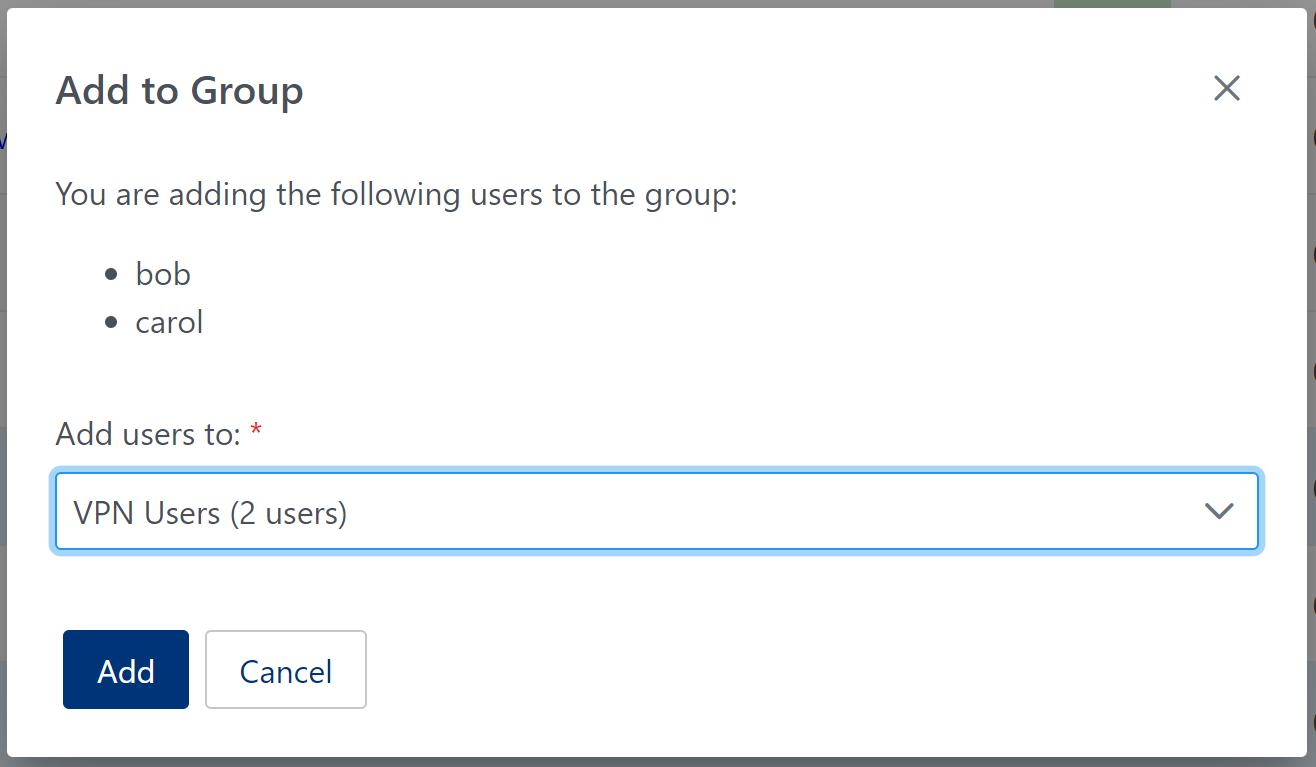This screenshot has width=1316, height=767.
Task: Close the Add to Group dialog
Action: [x=1226, y=89]
